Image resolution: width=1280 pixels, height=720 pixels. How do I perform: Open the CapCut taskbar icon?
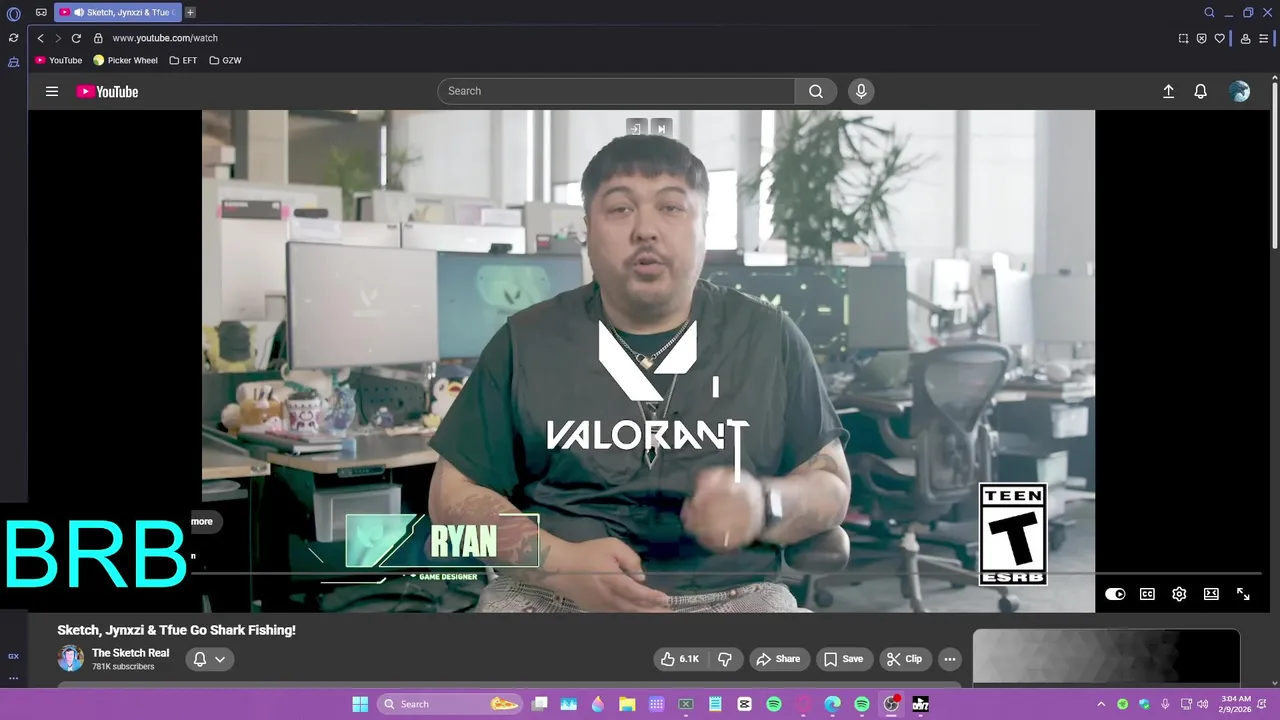(744, 704)
